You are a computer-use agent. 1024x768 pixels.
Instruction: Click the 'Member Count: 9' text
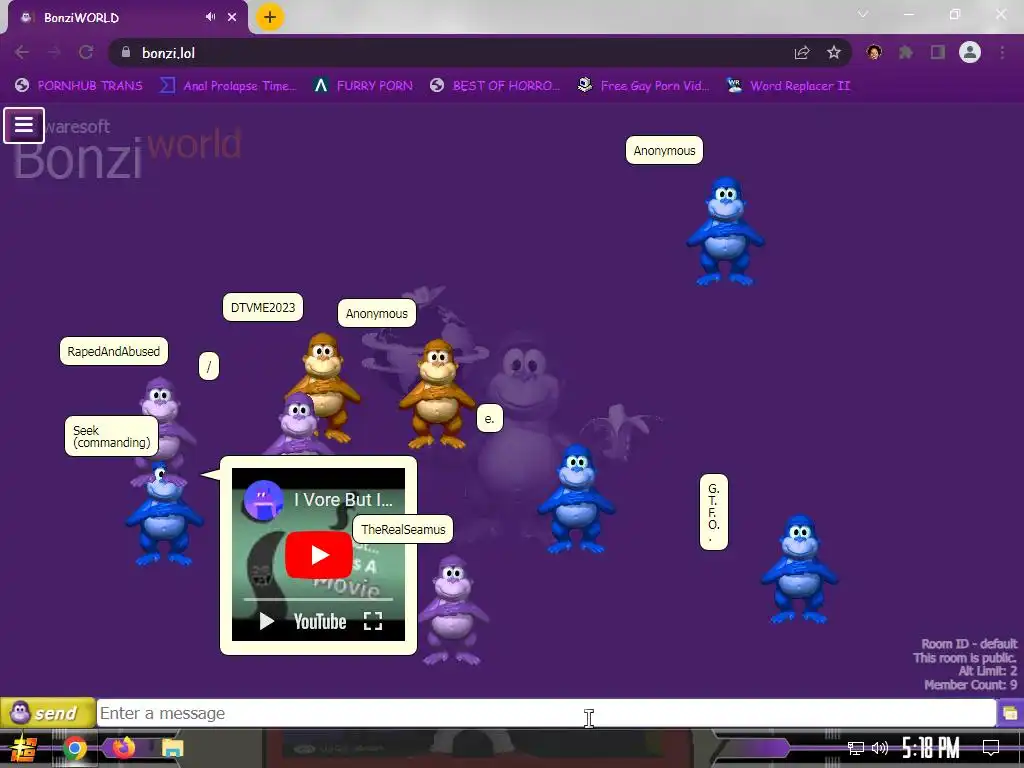click(x=970, y=684)
